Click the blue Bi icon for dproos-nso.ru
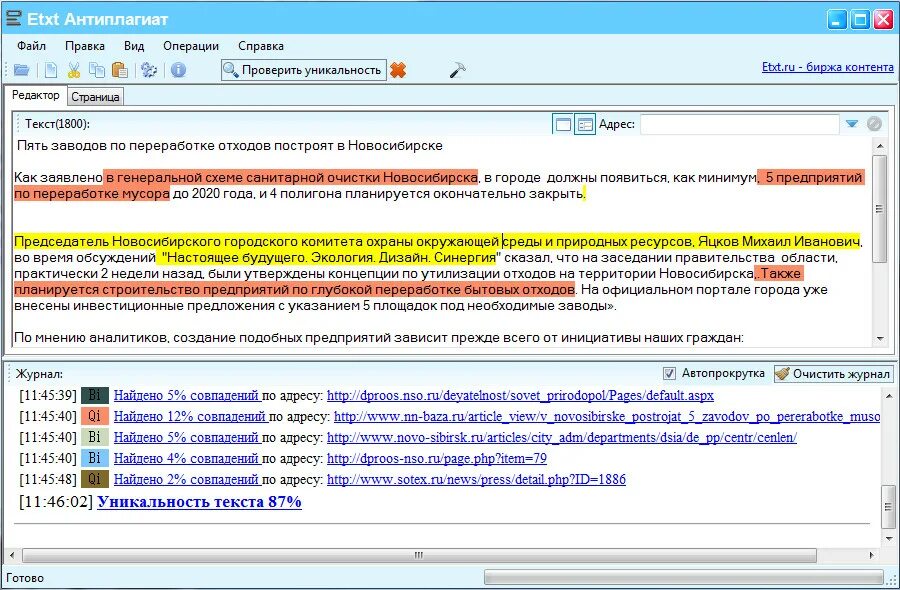The width and height of the screenshot is (900, 590). point(95,458)
